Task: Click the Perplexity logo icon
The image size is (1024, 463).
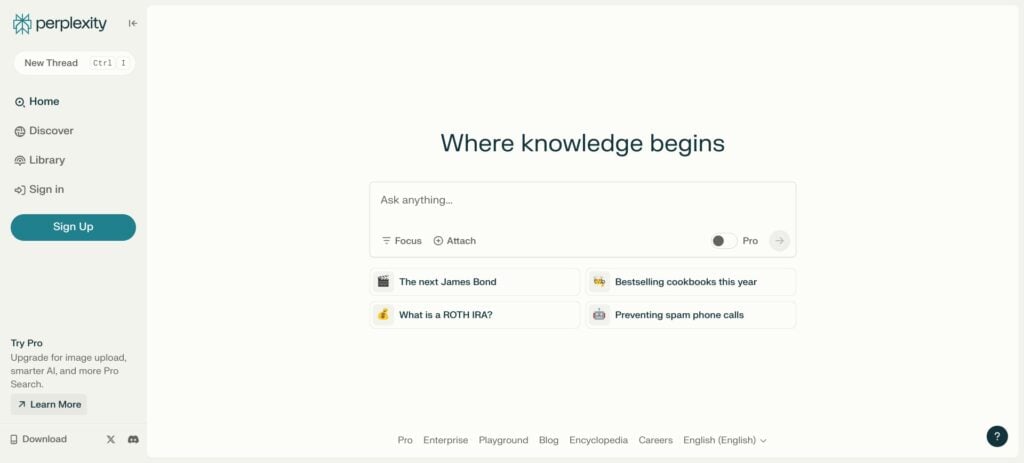Action: click(x=22, y=23)
